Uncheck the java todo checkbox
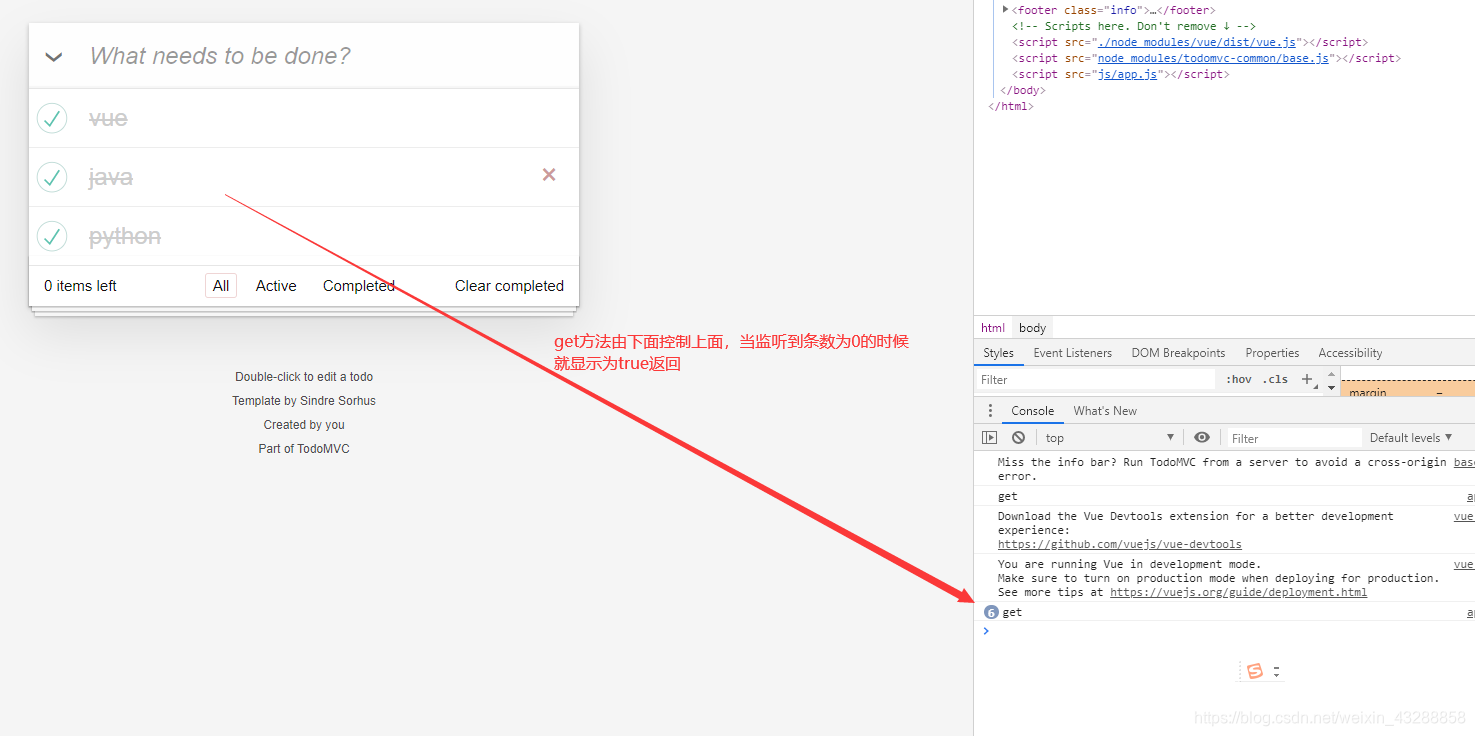Image resolution: width=1475 pixels, height=736 pixels. (x=52, y=177)
